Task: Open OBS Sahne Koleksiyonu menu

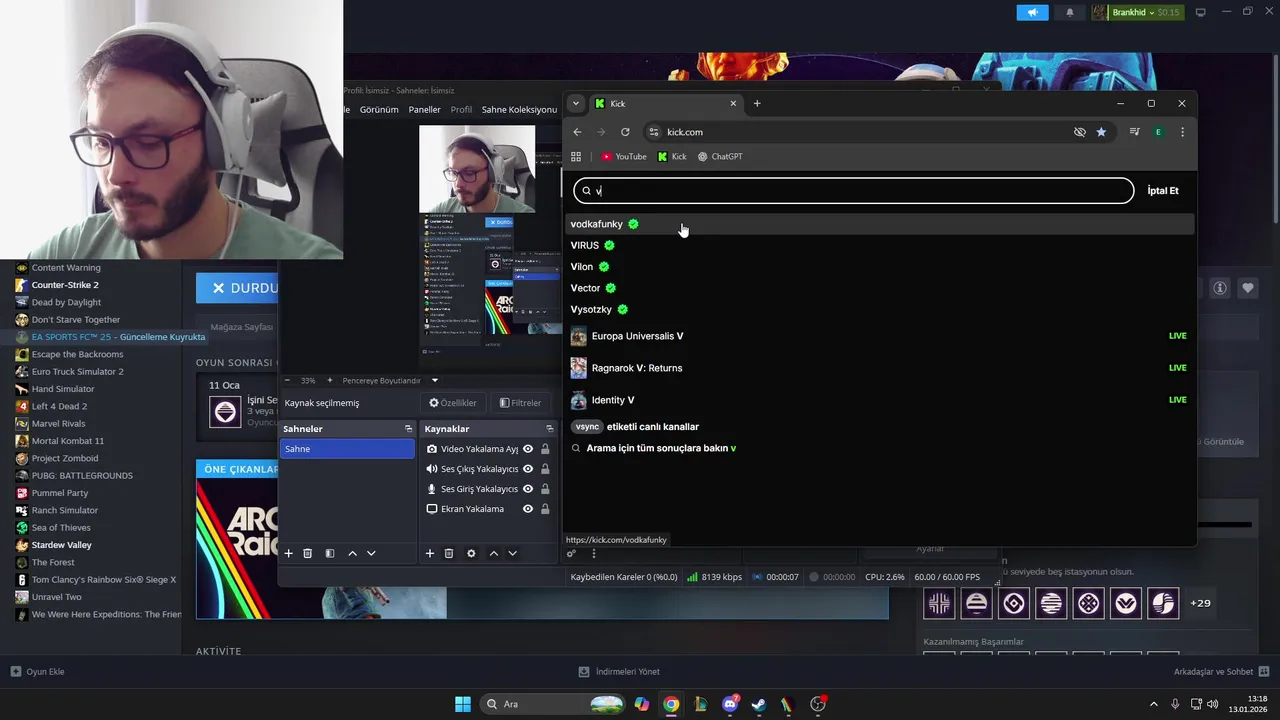Action: pos(519,109)
